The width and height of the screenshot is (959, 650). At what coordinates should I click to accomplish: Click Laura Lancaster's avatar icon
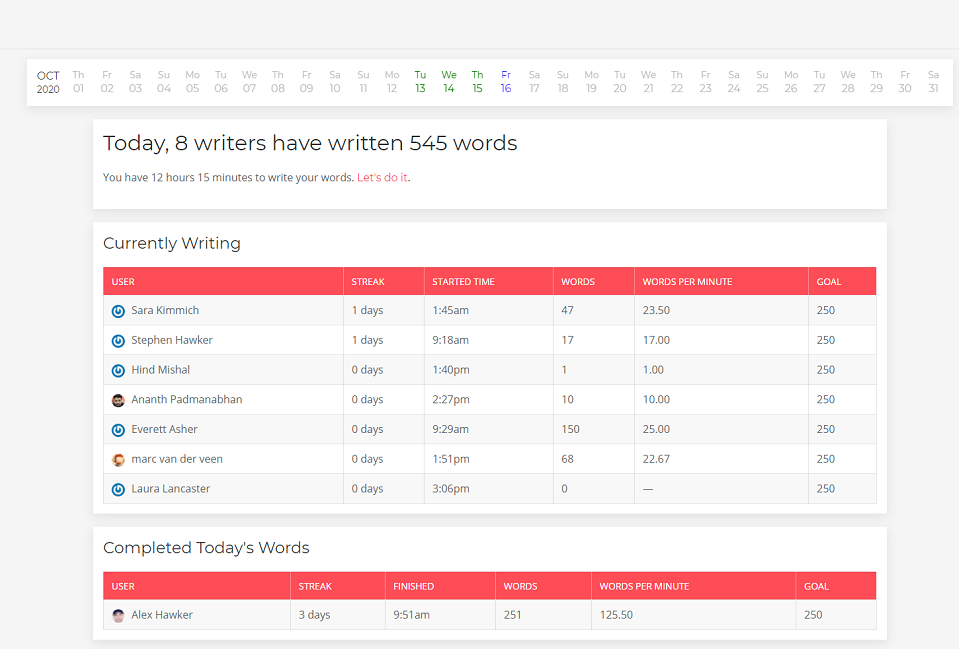(117, 489)
